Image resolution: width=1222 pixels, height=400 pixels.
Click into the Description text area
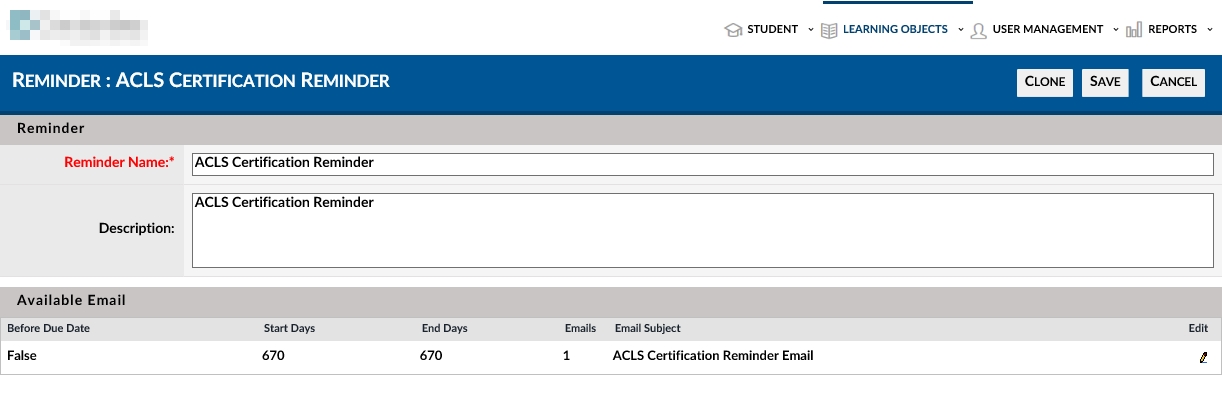[702, 230]
